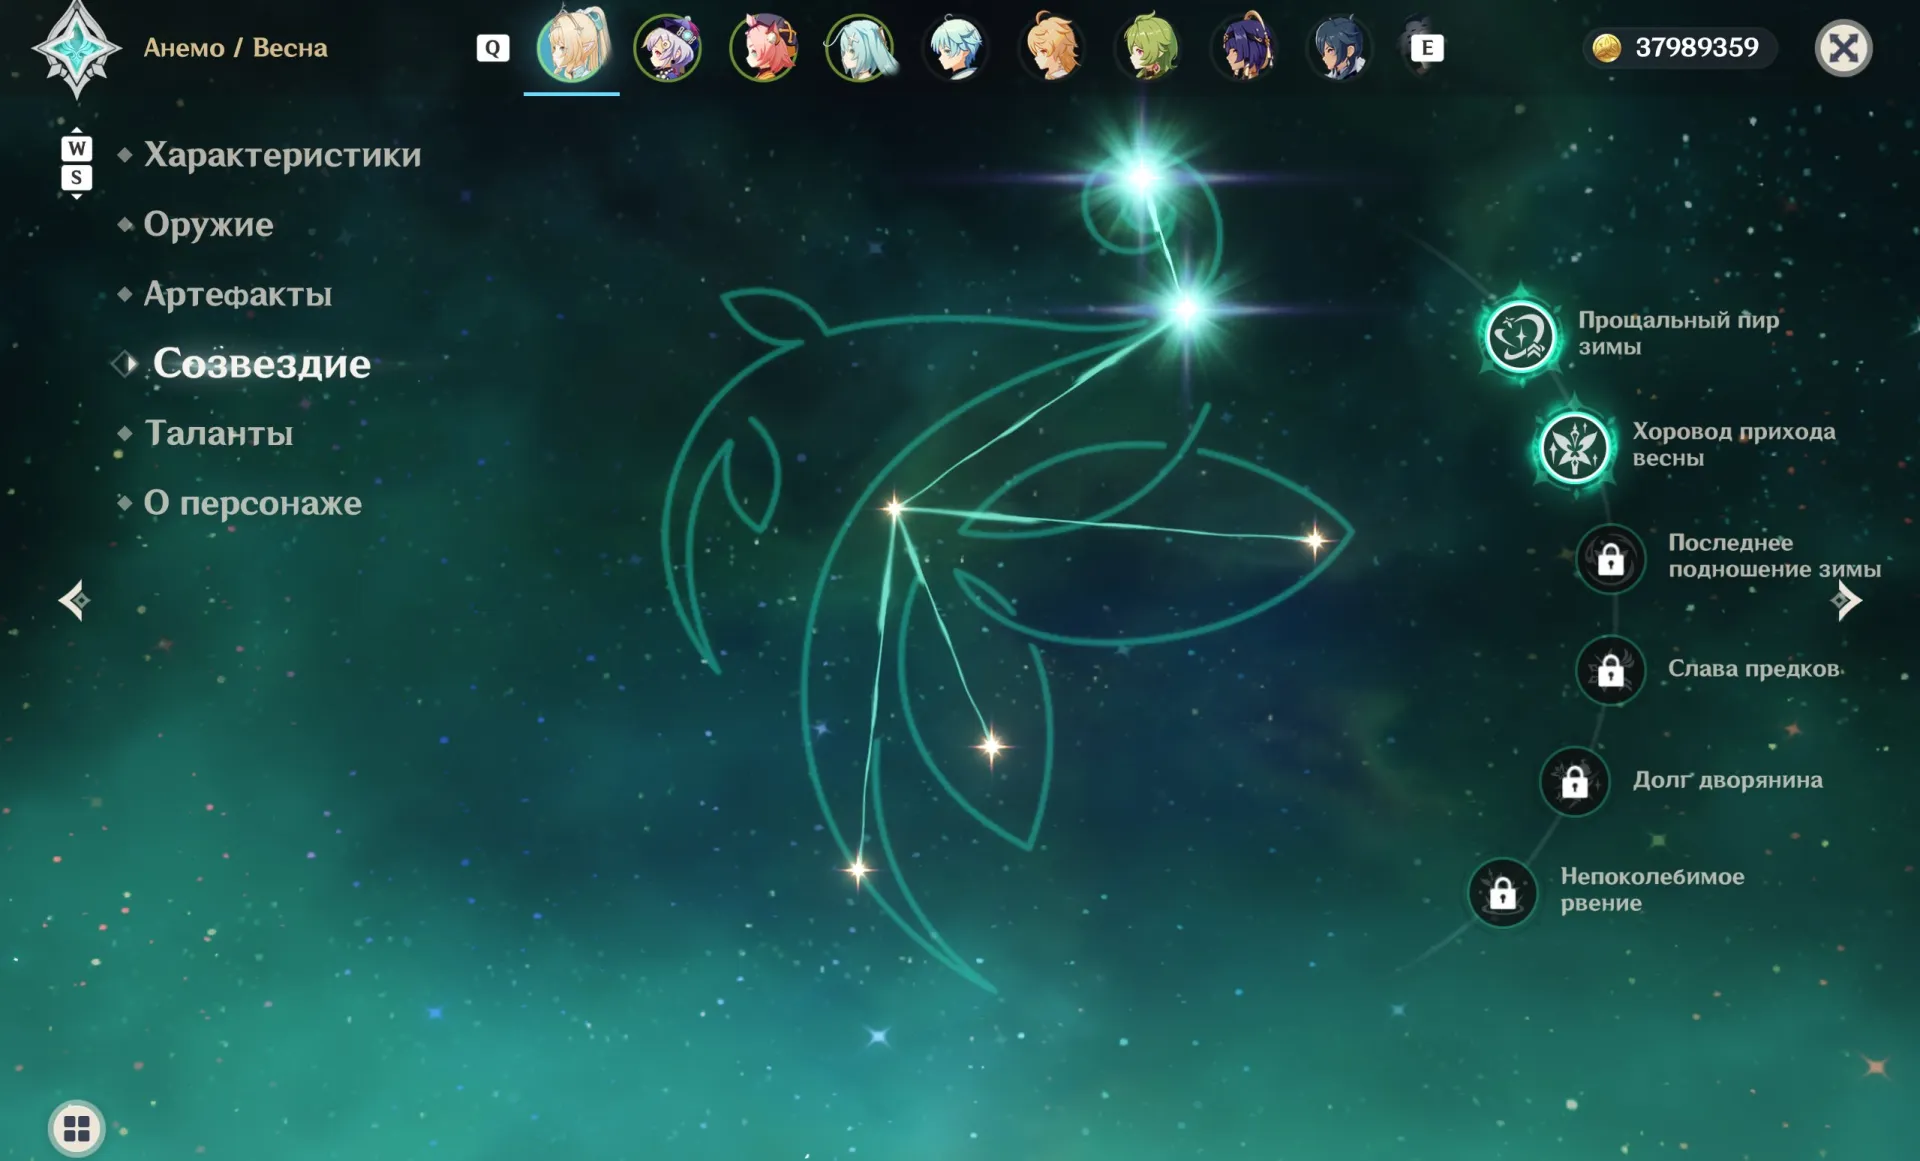The height and width of the screenshot is (1161, 1920).
Task: Open the Таланты menu item
Action: (218, 433)
